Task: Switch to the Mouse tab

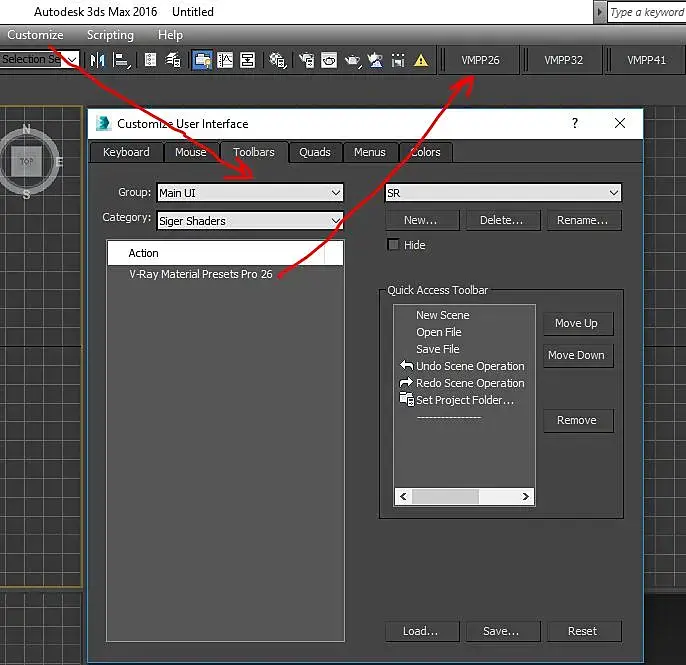Action: click(x=191, y=152)
